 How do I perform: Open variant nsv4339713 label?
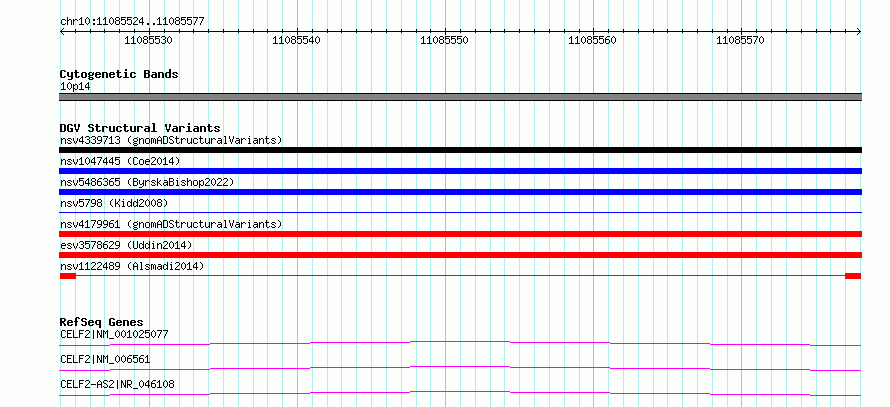(171, 140)
